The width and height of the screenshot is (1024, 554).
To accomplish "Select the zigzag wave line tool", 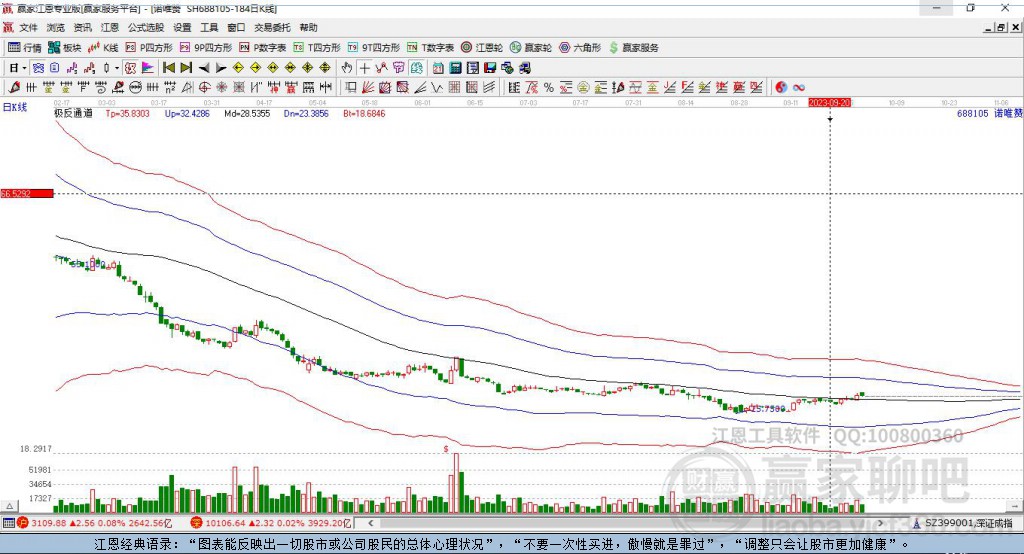I will pyautogui.click(x=437, y=88).
